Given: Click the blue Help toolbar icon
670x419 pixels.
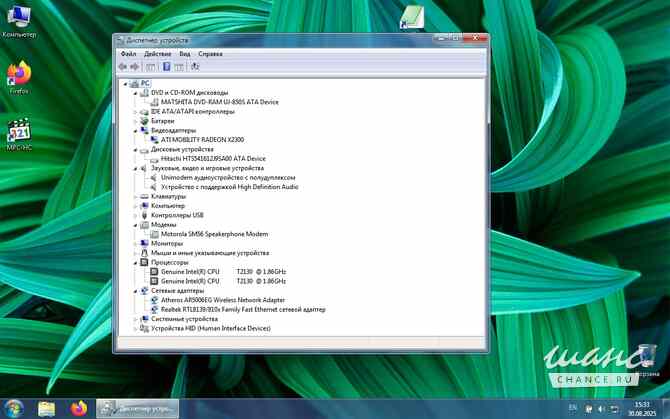Looking at the screenshot, I should (x=167, y=66).
